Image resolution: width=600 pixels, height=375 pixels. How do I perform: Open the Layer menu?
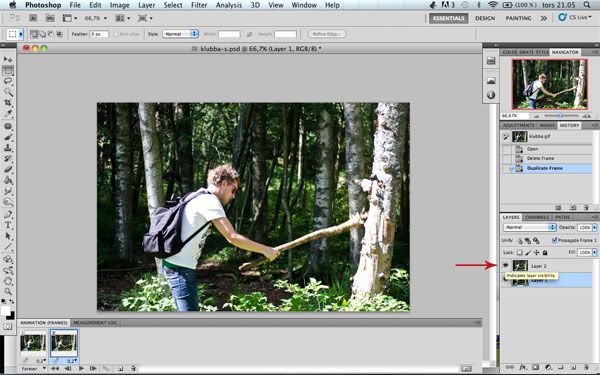pos(147,5)
